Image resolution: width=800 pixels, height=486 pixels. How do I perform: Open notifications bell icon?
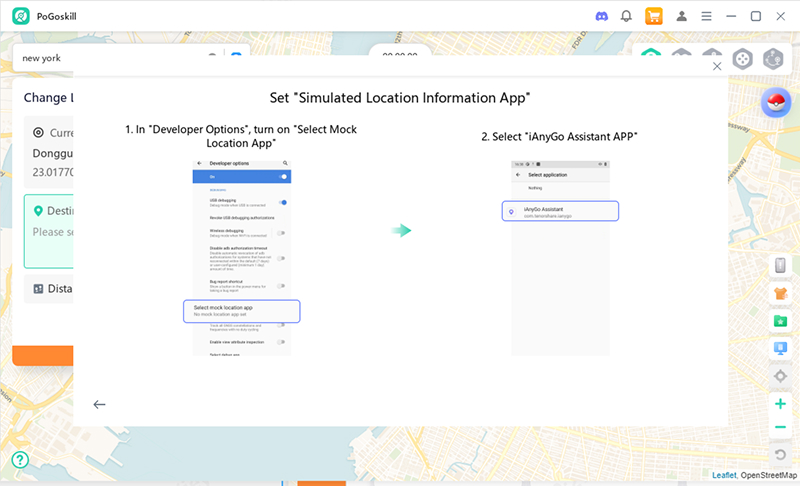(626, 16)
